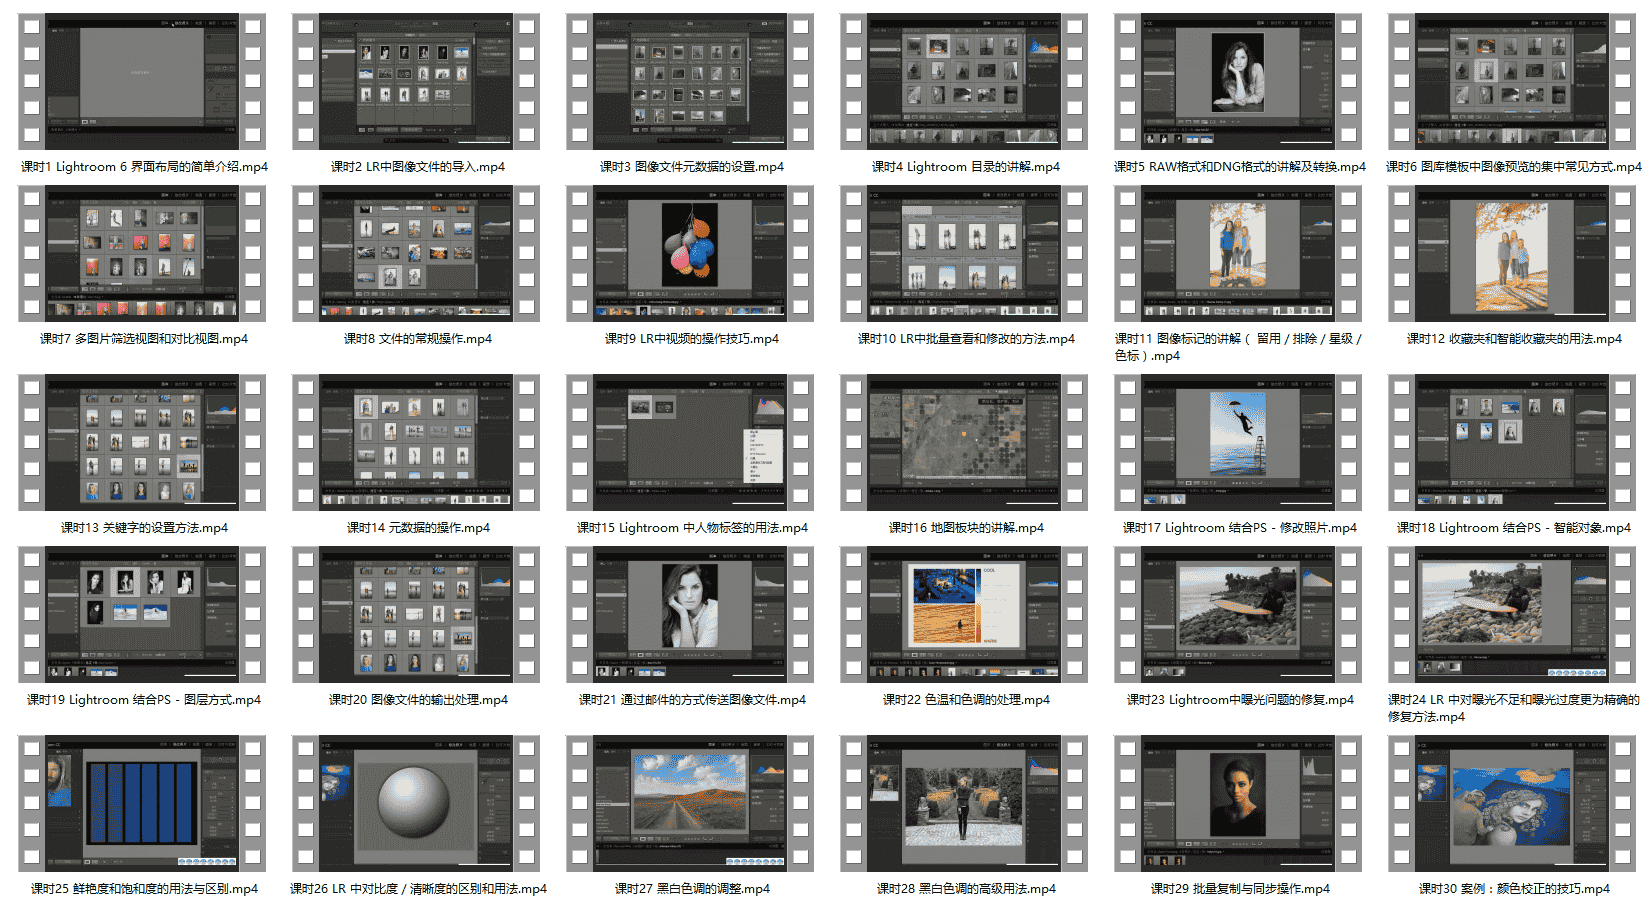Select thumbnail for 课时6 图库模板中图像预览
Screen dimensions: 1650x907
tap(1512, 81)
